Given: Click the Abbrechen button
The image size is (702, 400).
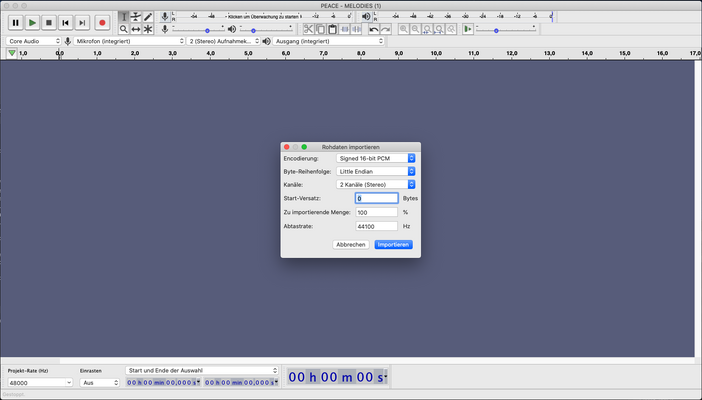Looking at the screenshot, I should (351, 245).
